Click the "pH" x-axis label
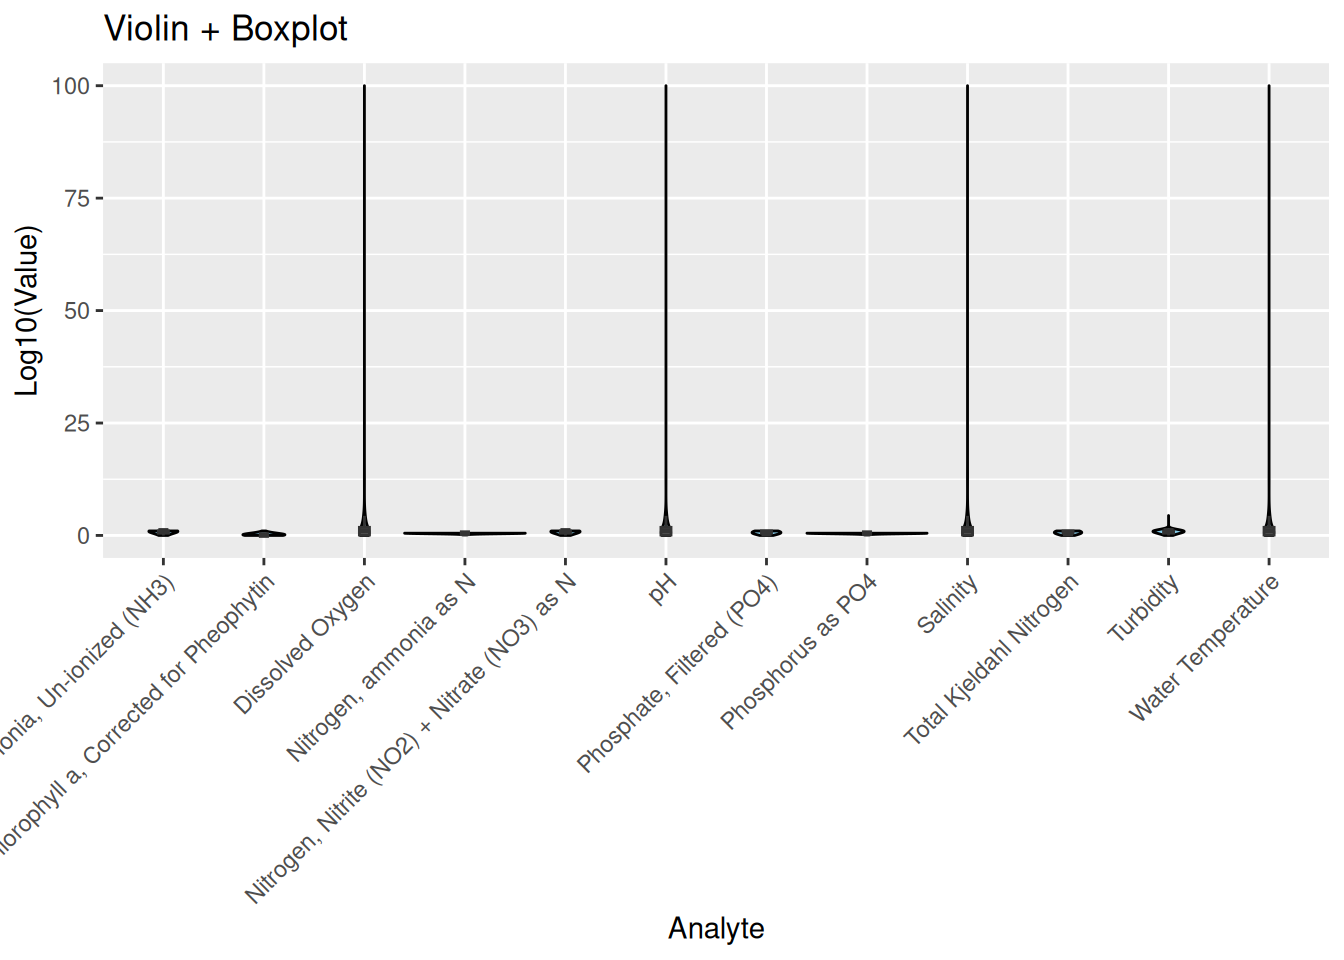Screen dimensions: 1344x960 pos(662,590)
